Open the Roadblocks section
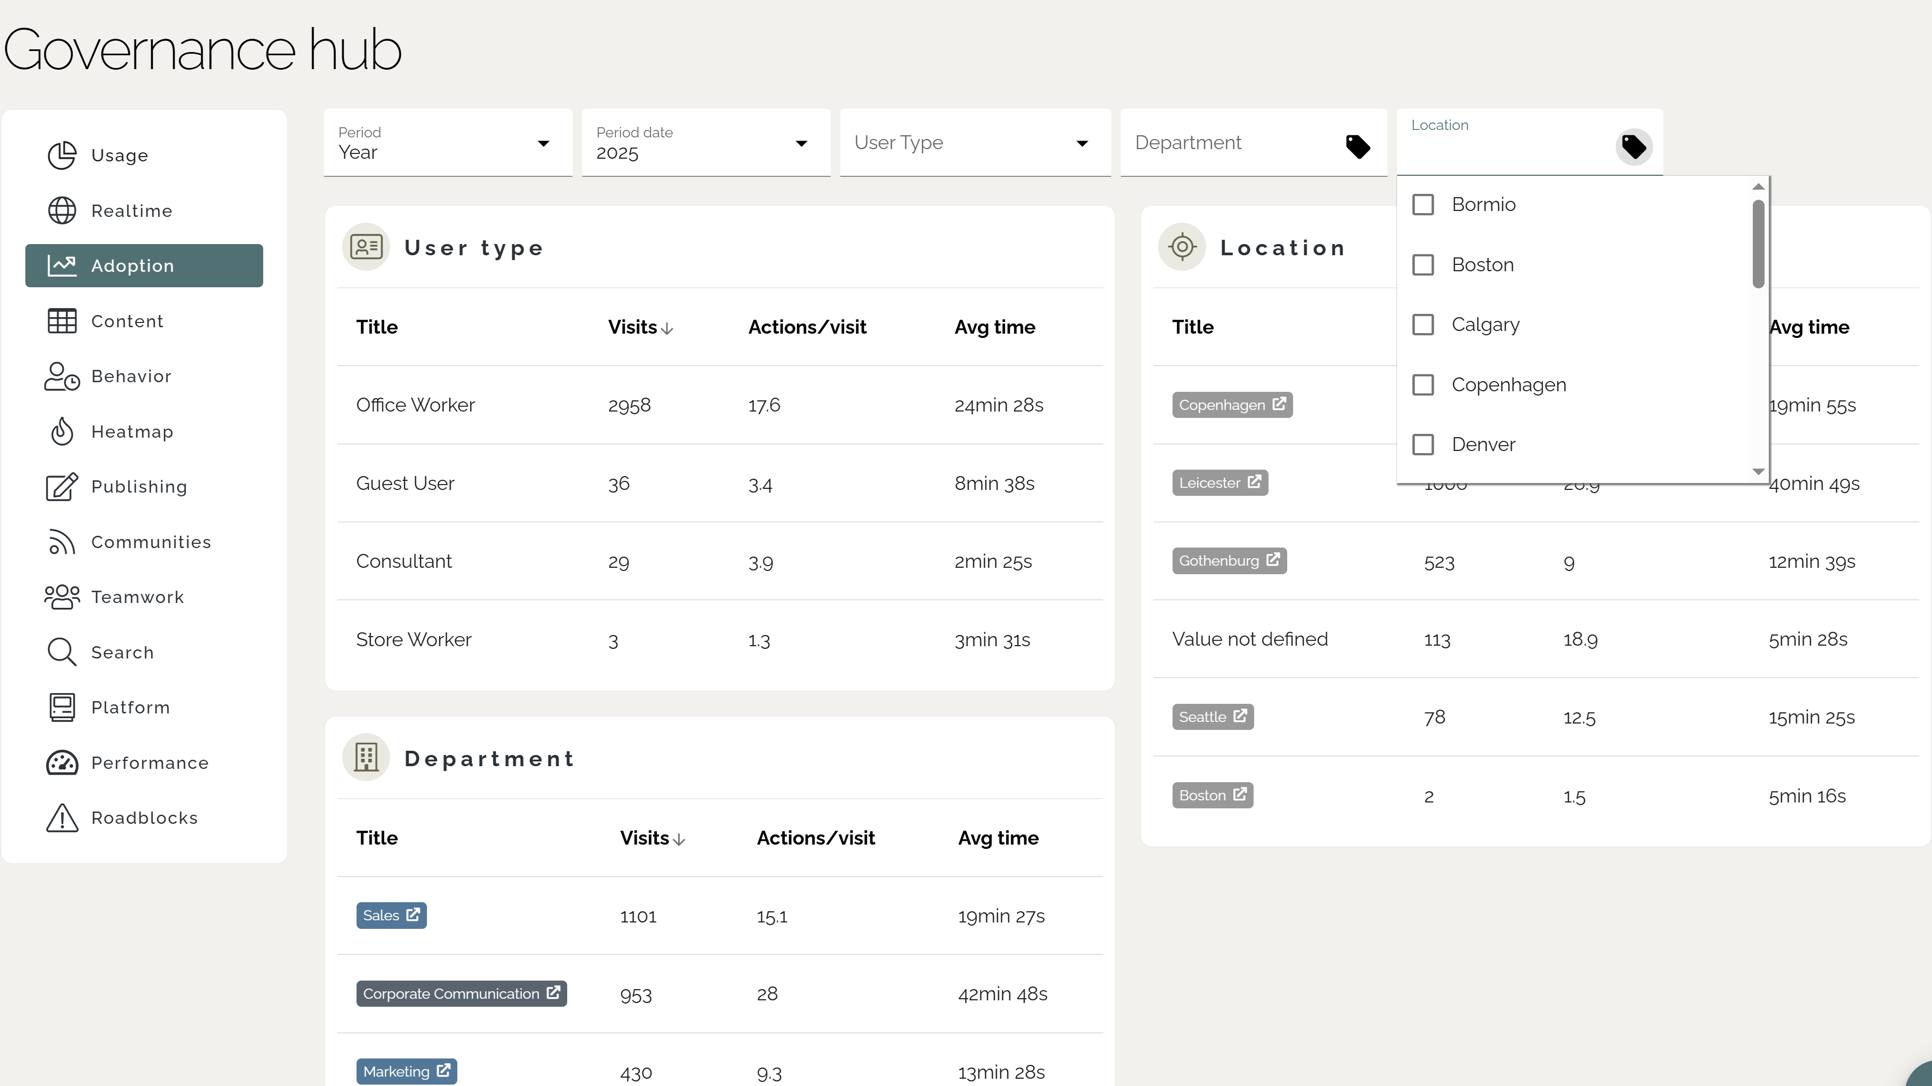Screen dimensions: 1932x1086 144,817
